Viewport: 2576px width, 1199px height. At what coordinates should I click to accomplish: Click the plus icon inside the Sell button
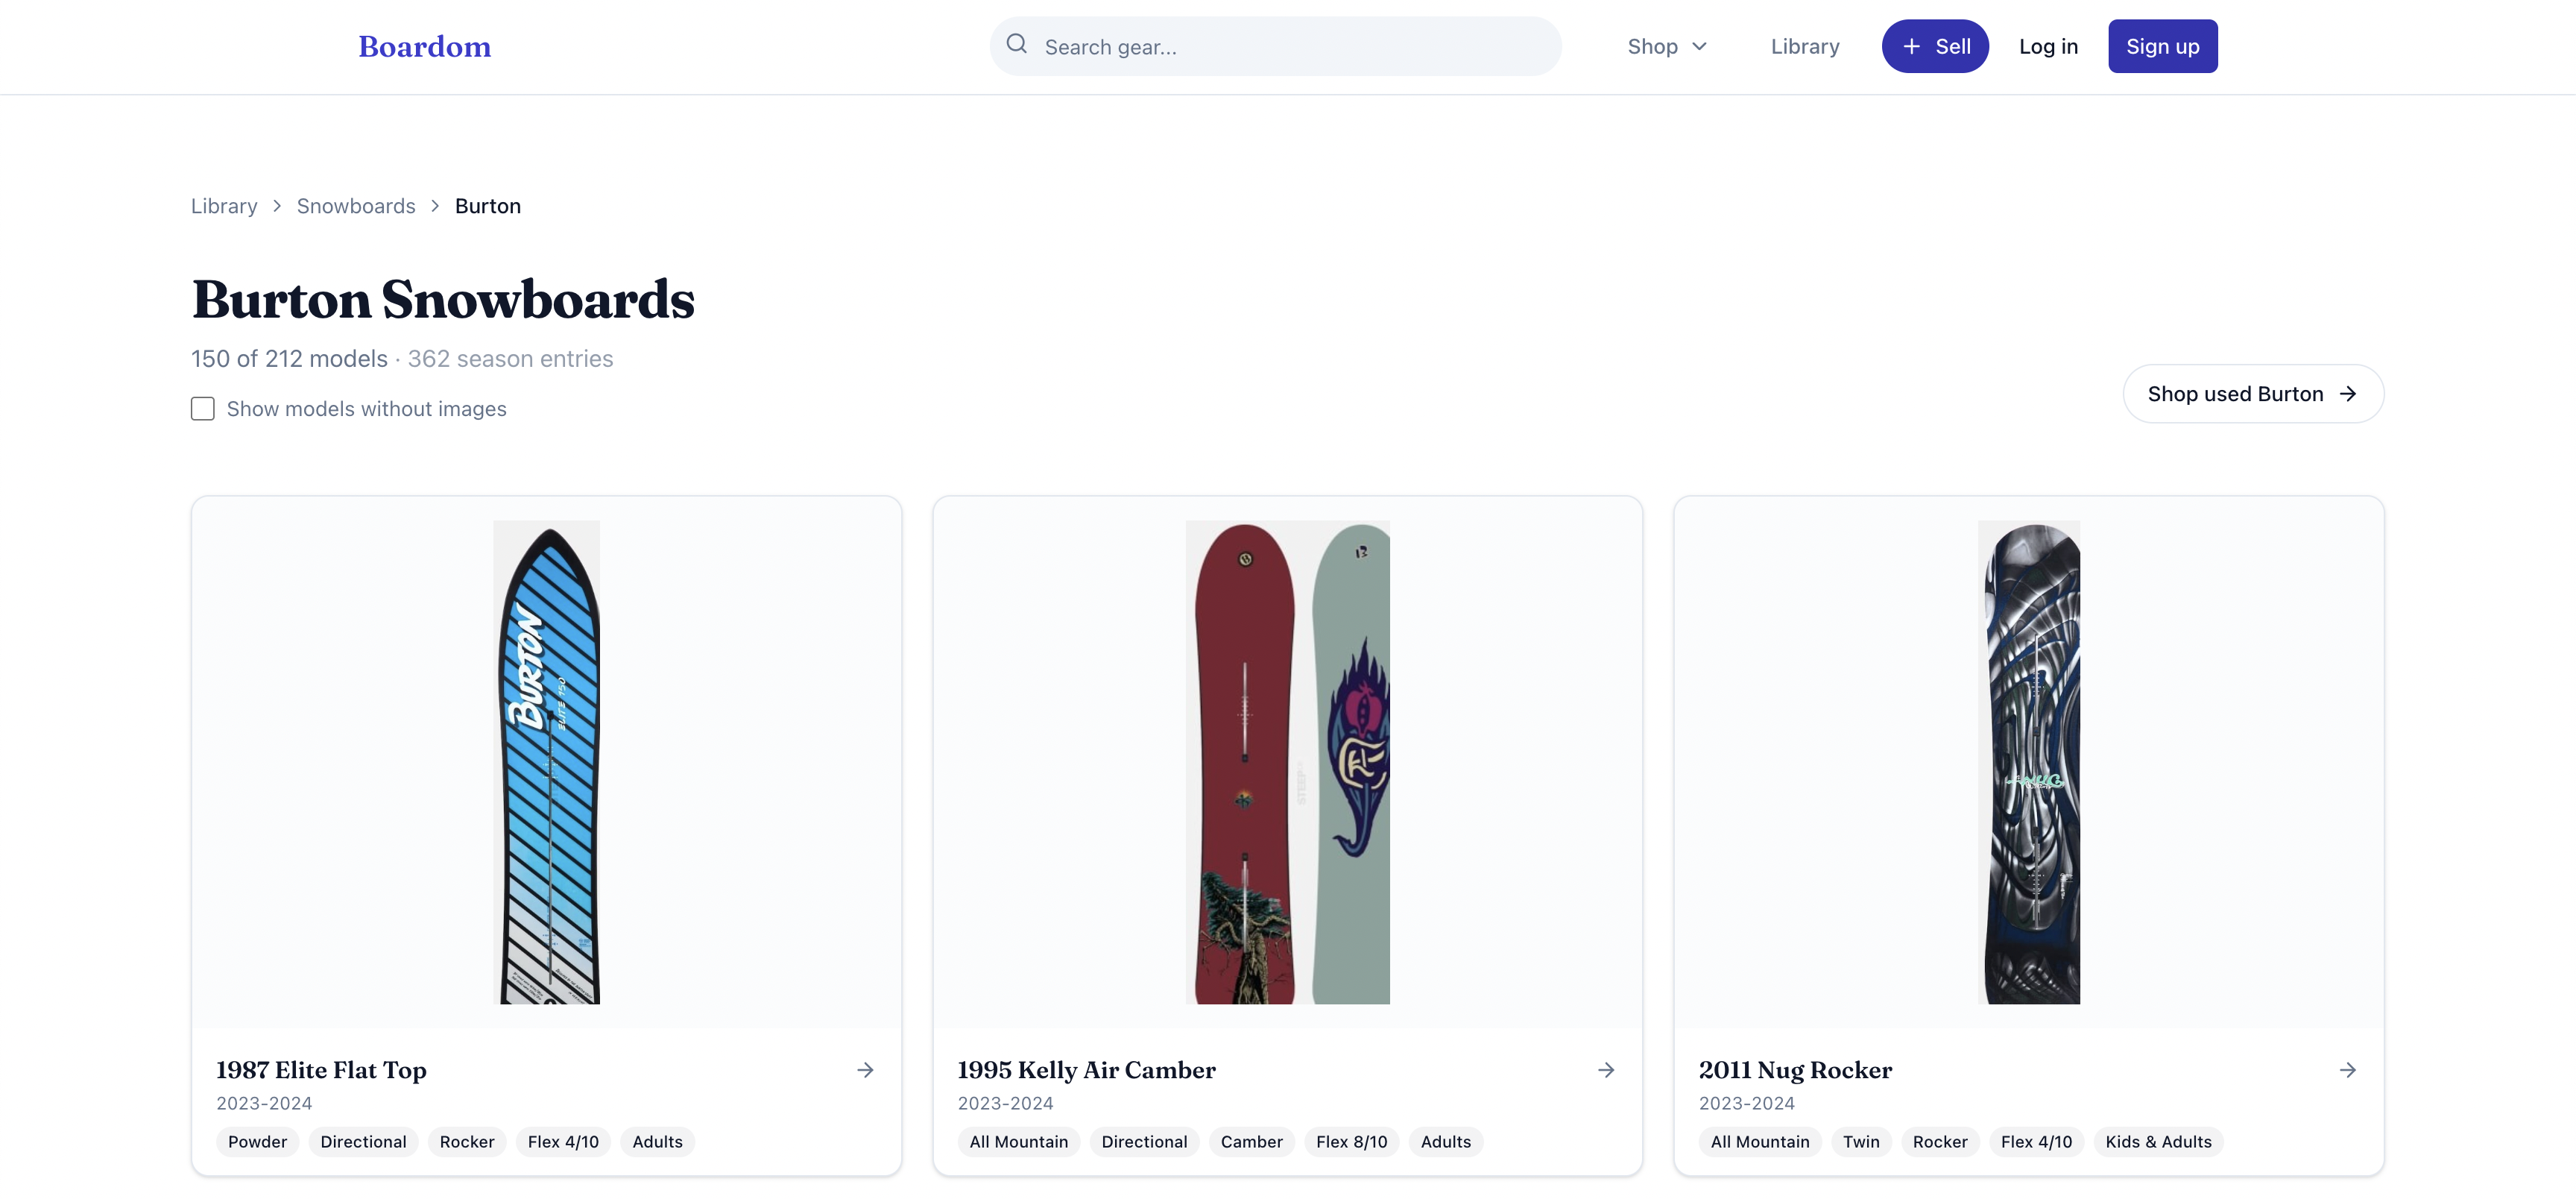click(x=1911, y=46)
